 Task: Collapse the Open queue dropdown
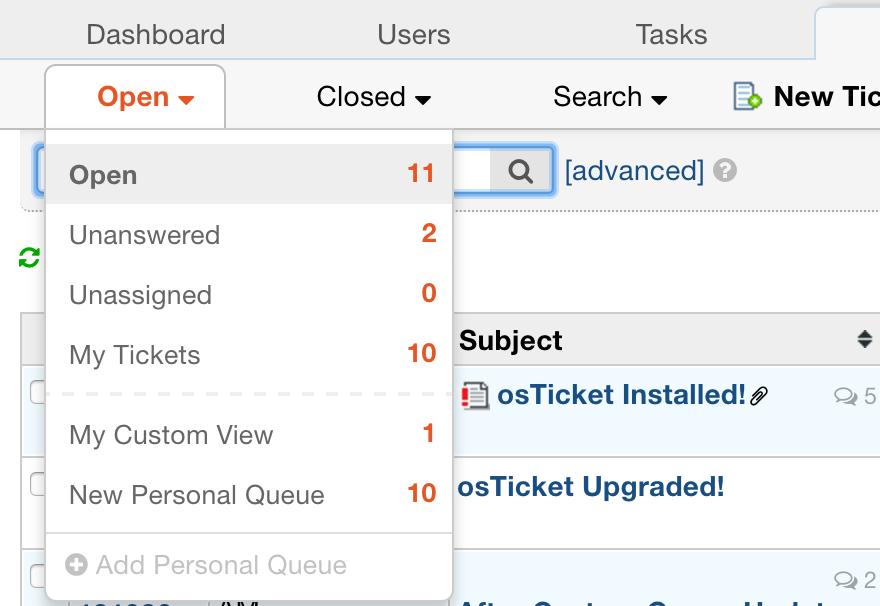tap(135, 96)
